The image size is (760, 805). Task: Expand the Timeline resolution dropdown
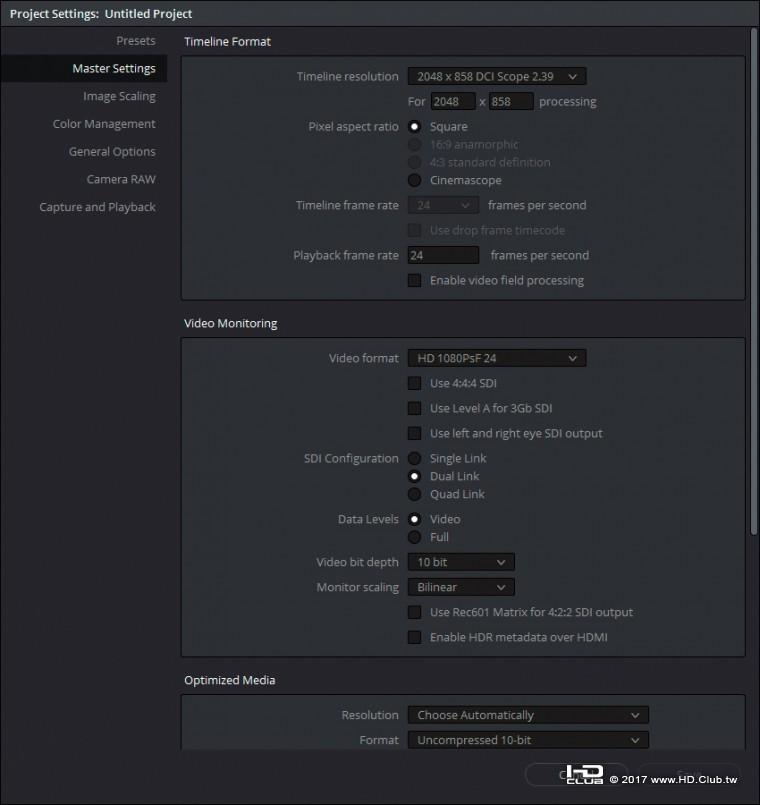click(x=496, y=76)
